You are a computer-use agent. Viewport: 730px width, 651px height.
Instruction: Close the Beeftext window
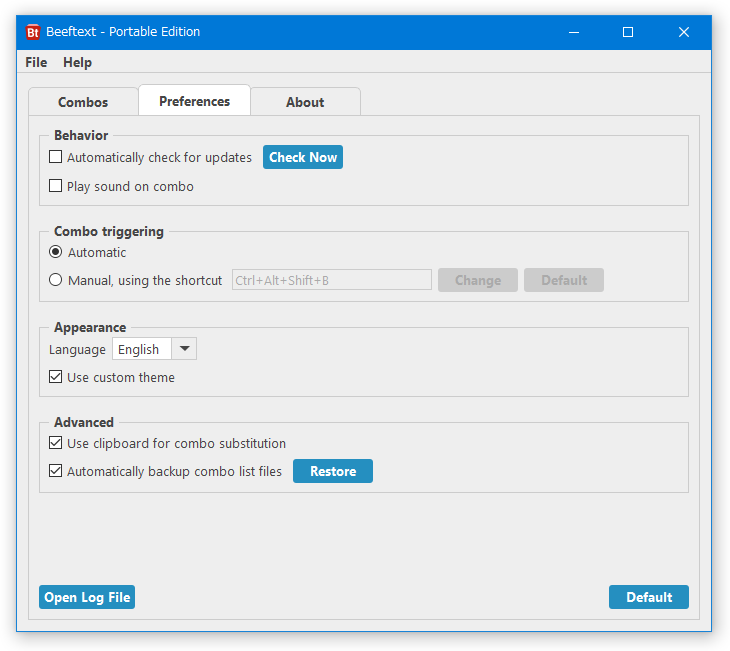coord(683,32)
